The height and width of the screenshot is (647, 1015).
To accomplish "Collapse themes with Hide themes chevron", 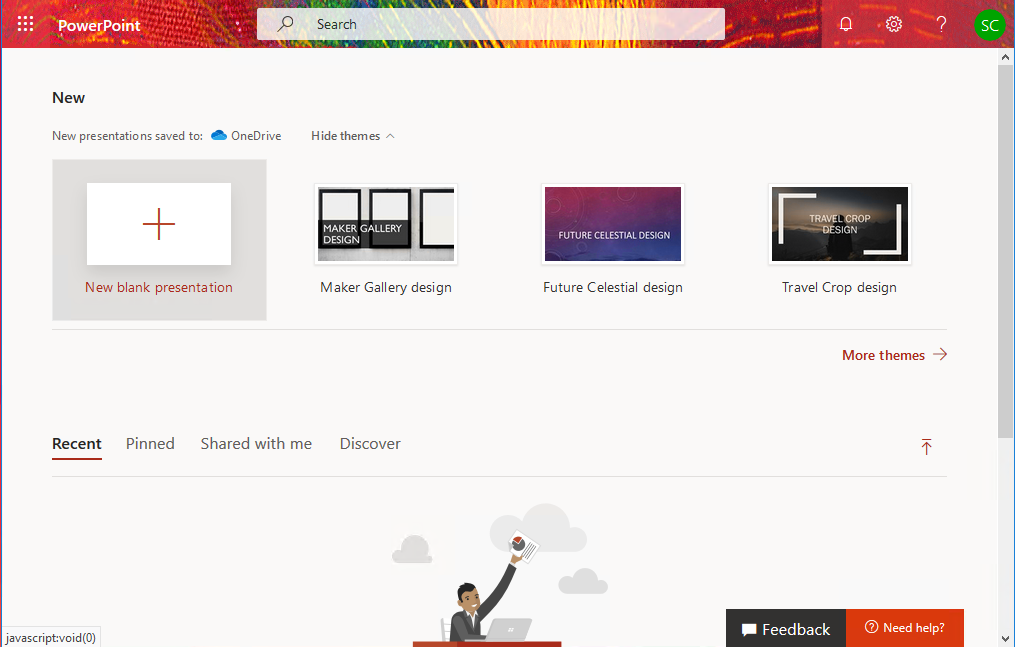I will click(390, 136).
